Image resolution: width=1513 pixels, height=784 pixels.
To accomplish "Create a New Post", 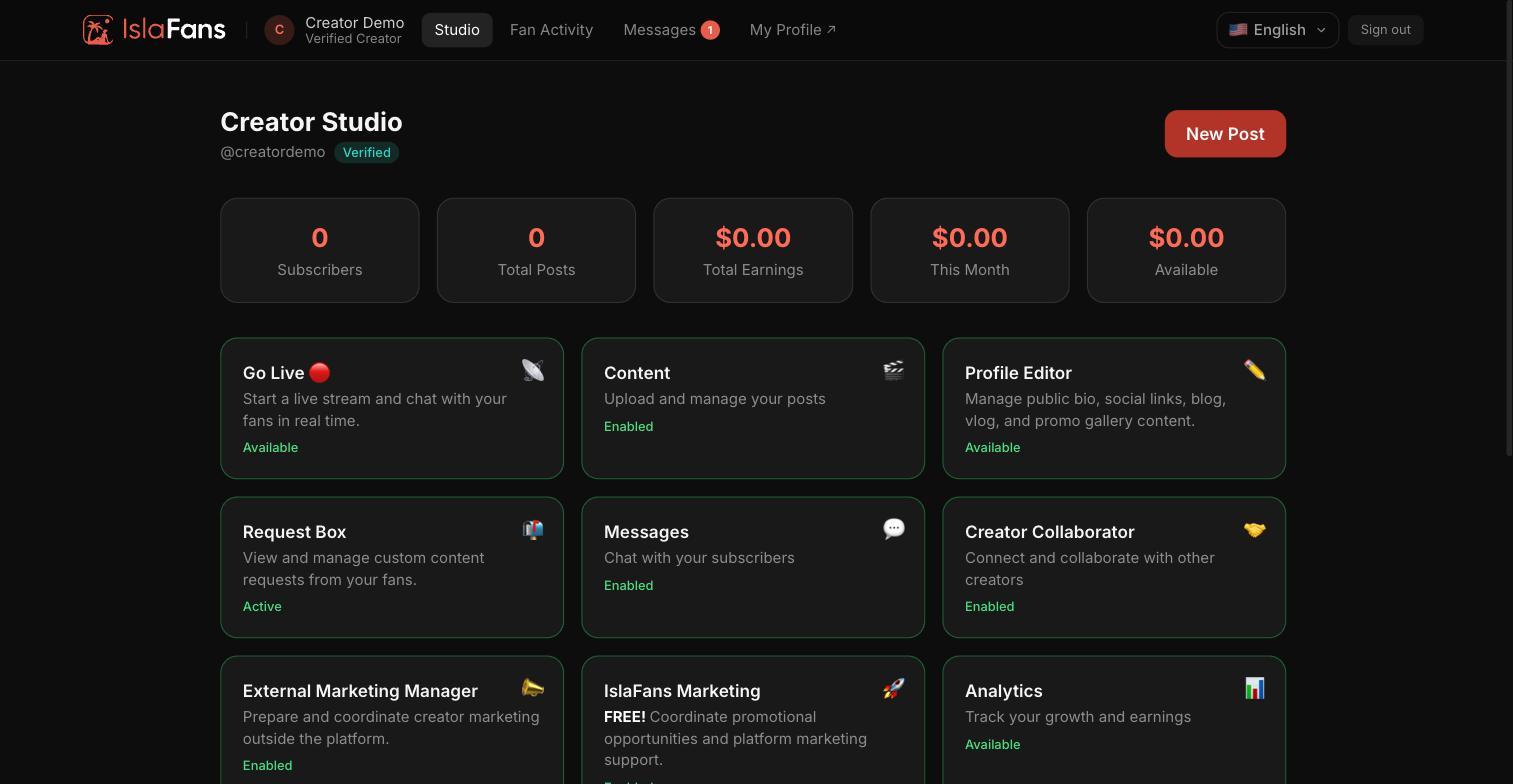I will pos(1225,134).
